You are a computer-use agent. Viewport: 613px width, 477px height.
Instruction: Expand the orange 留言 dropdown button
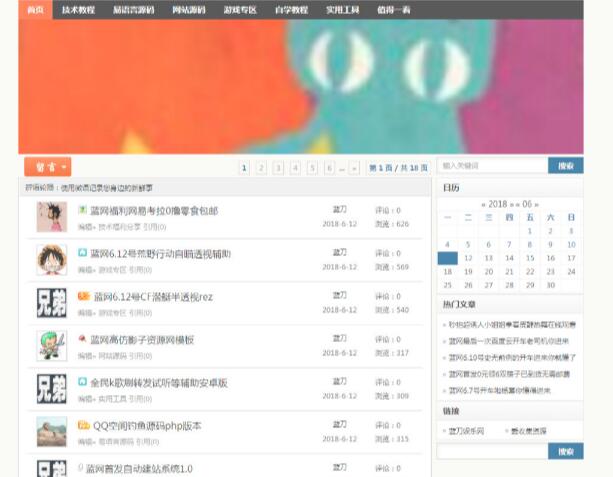(x=48, y=167)
